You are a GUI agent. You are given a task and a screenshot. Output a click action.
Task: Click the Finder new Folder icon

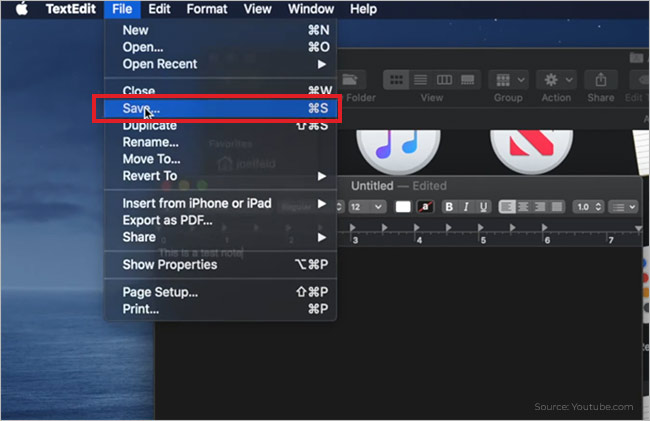click(x=351, y=80)
